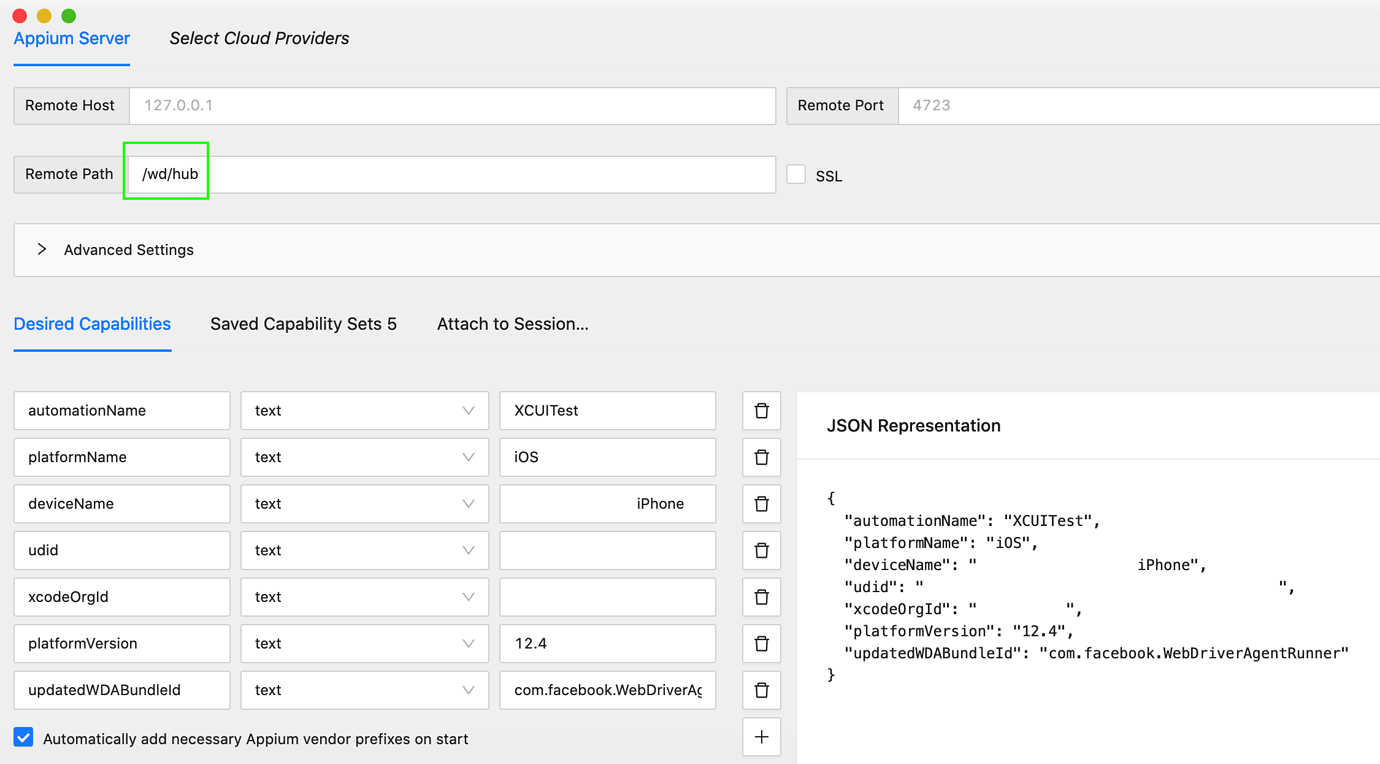Delete the xcodeOrgId capability row
The image size is (1380, 764).
click(761, 596)
